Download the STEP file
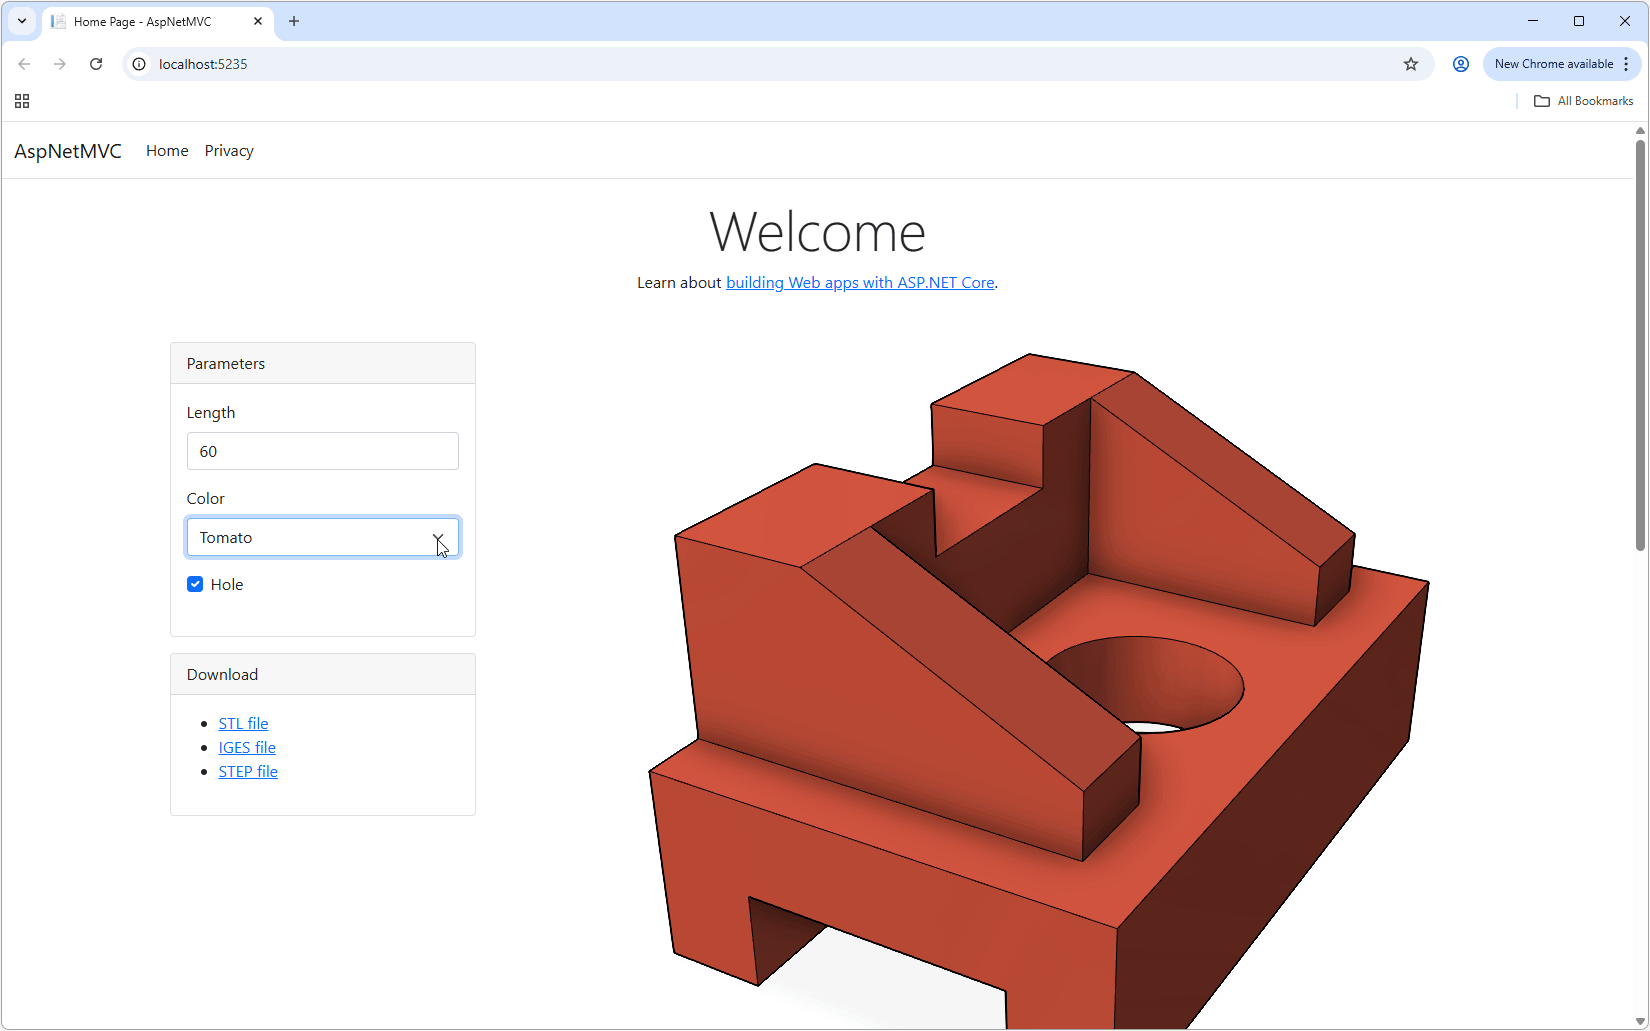The width and height of the screenshot is (1650, 1031). click(248, 771)
